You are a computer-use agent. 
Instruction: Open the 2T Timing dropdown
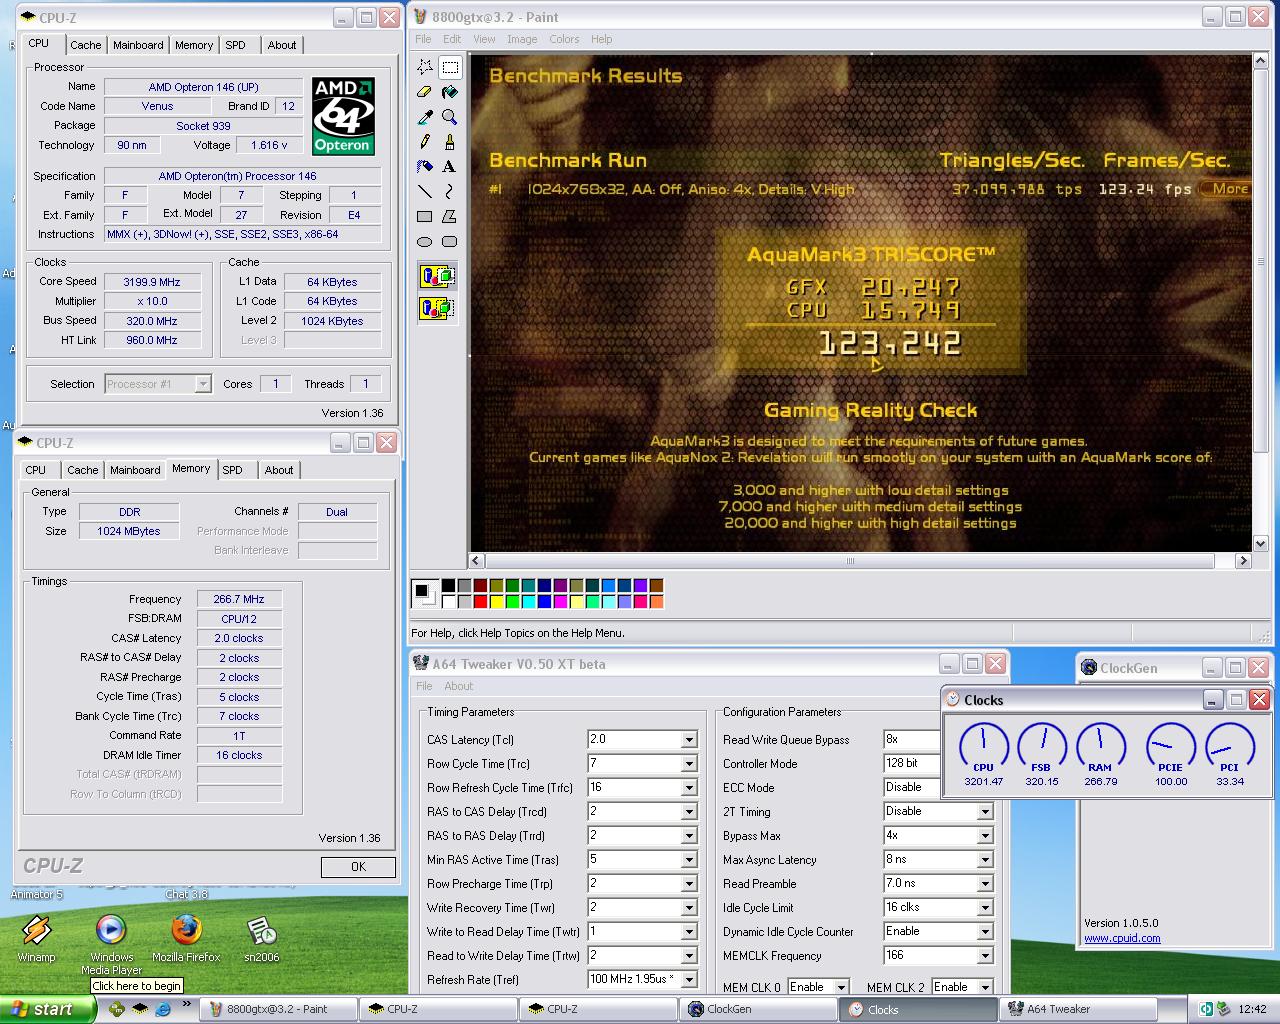tap(985, 812)
